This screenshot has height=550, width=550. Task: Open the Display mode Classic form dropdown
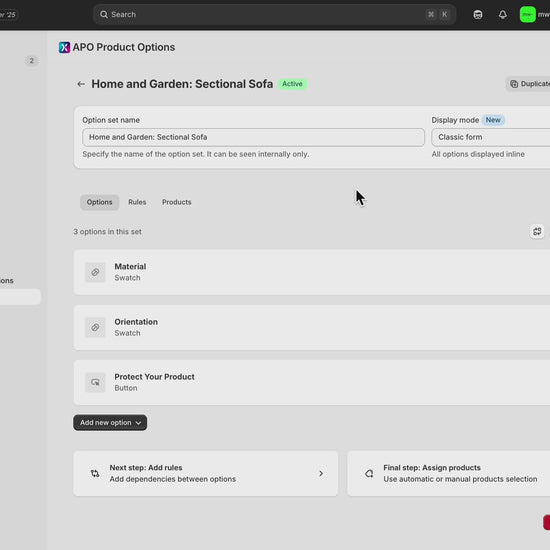[x=491, y=137]
